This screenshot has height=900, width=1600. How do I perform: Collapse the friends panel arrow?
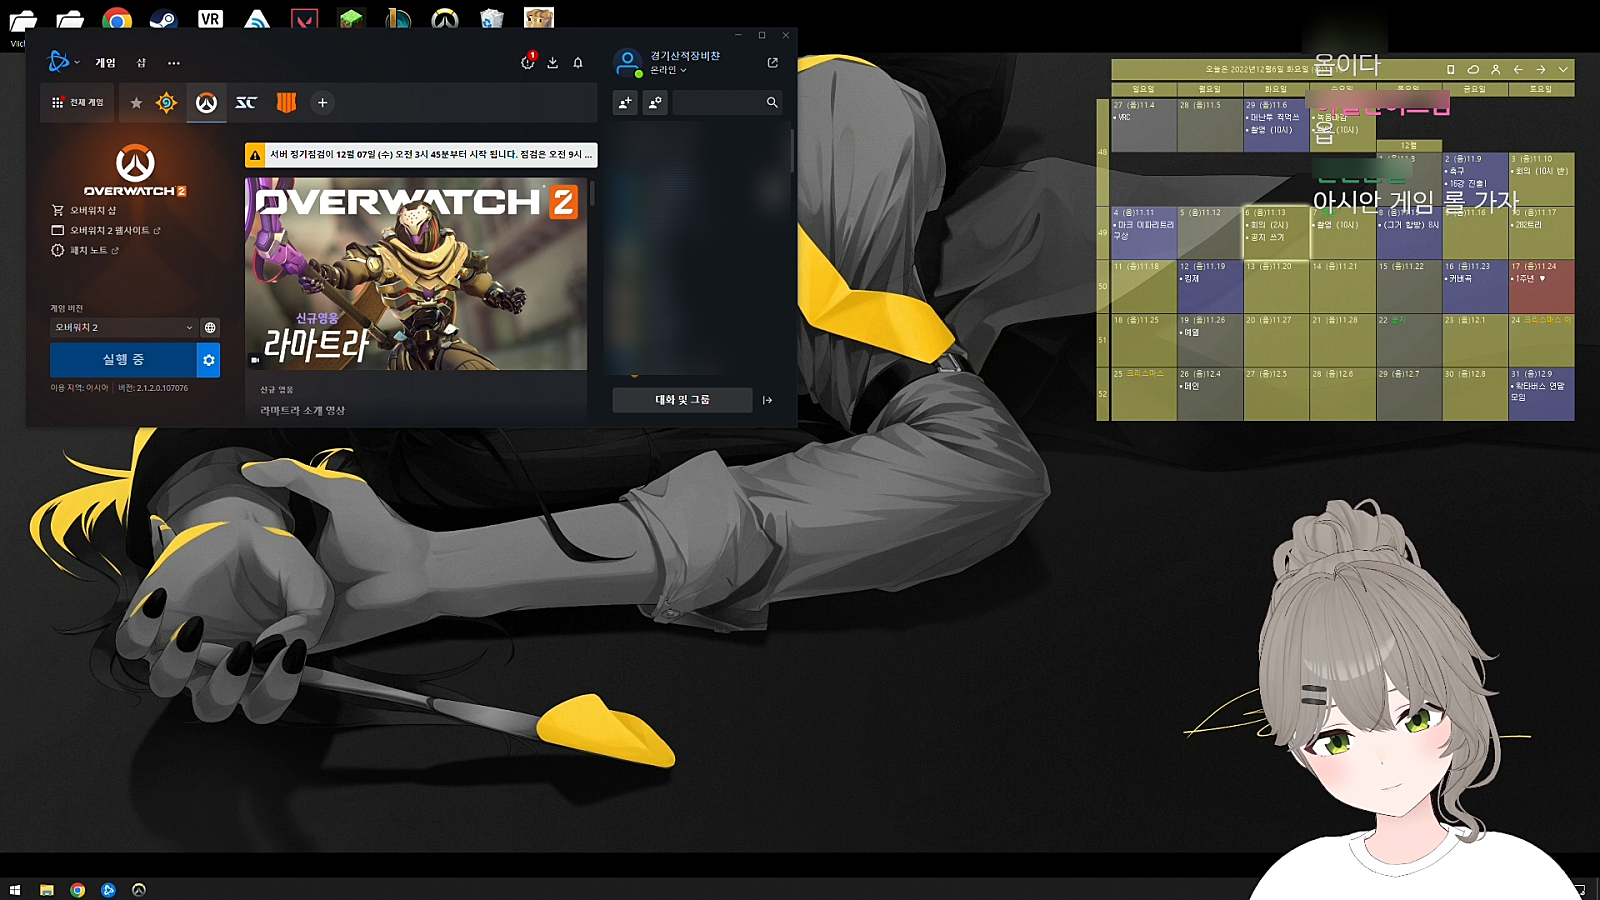(767, 400)
